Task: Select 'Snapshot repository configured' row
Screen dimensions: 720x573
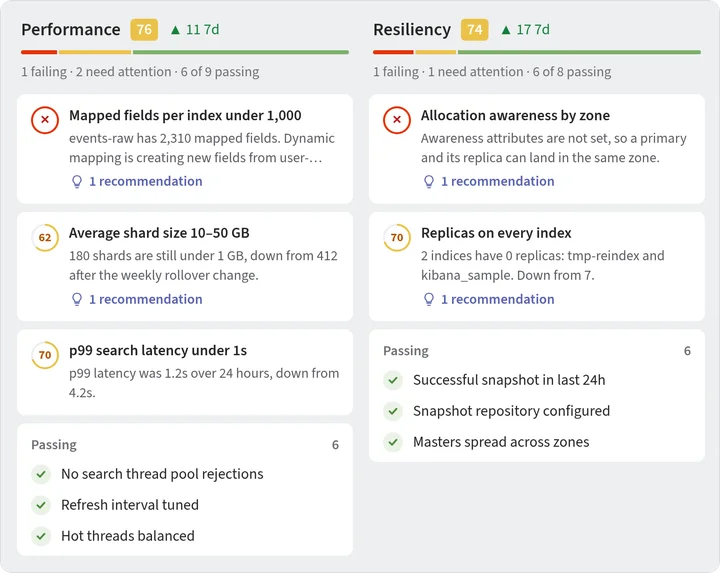Action: click(537, 411)
